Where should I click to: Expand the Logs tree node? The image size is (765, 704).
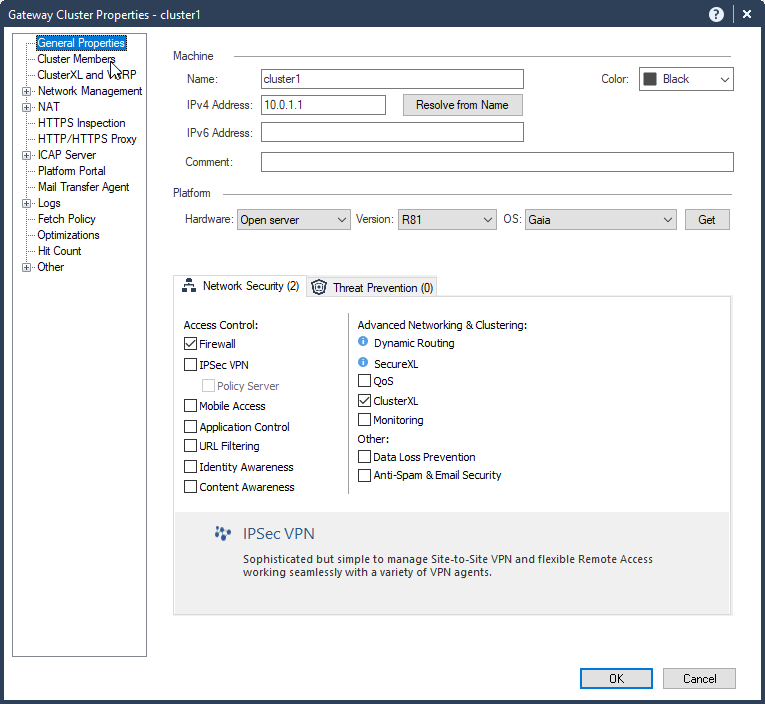pos(26,203)
